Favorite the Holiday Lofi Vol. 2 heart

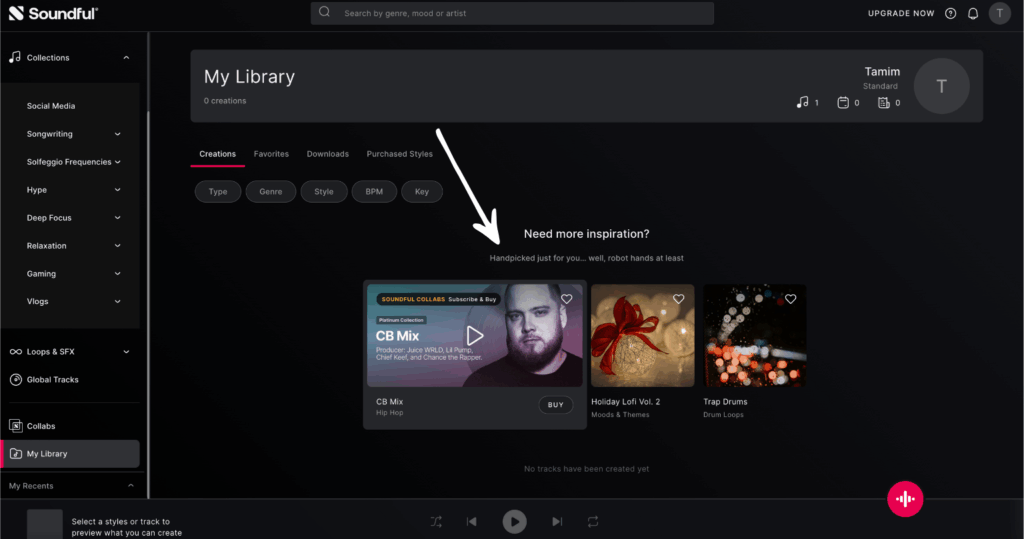[x=679, y=299]
